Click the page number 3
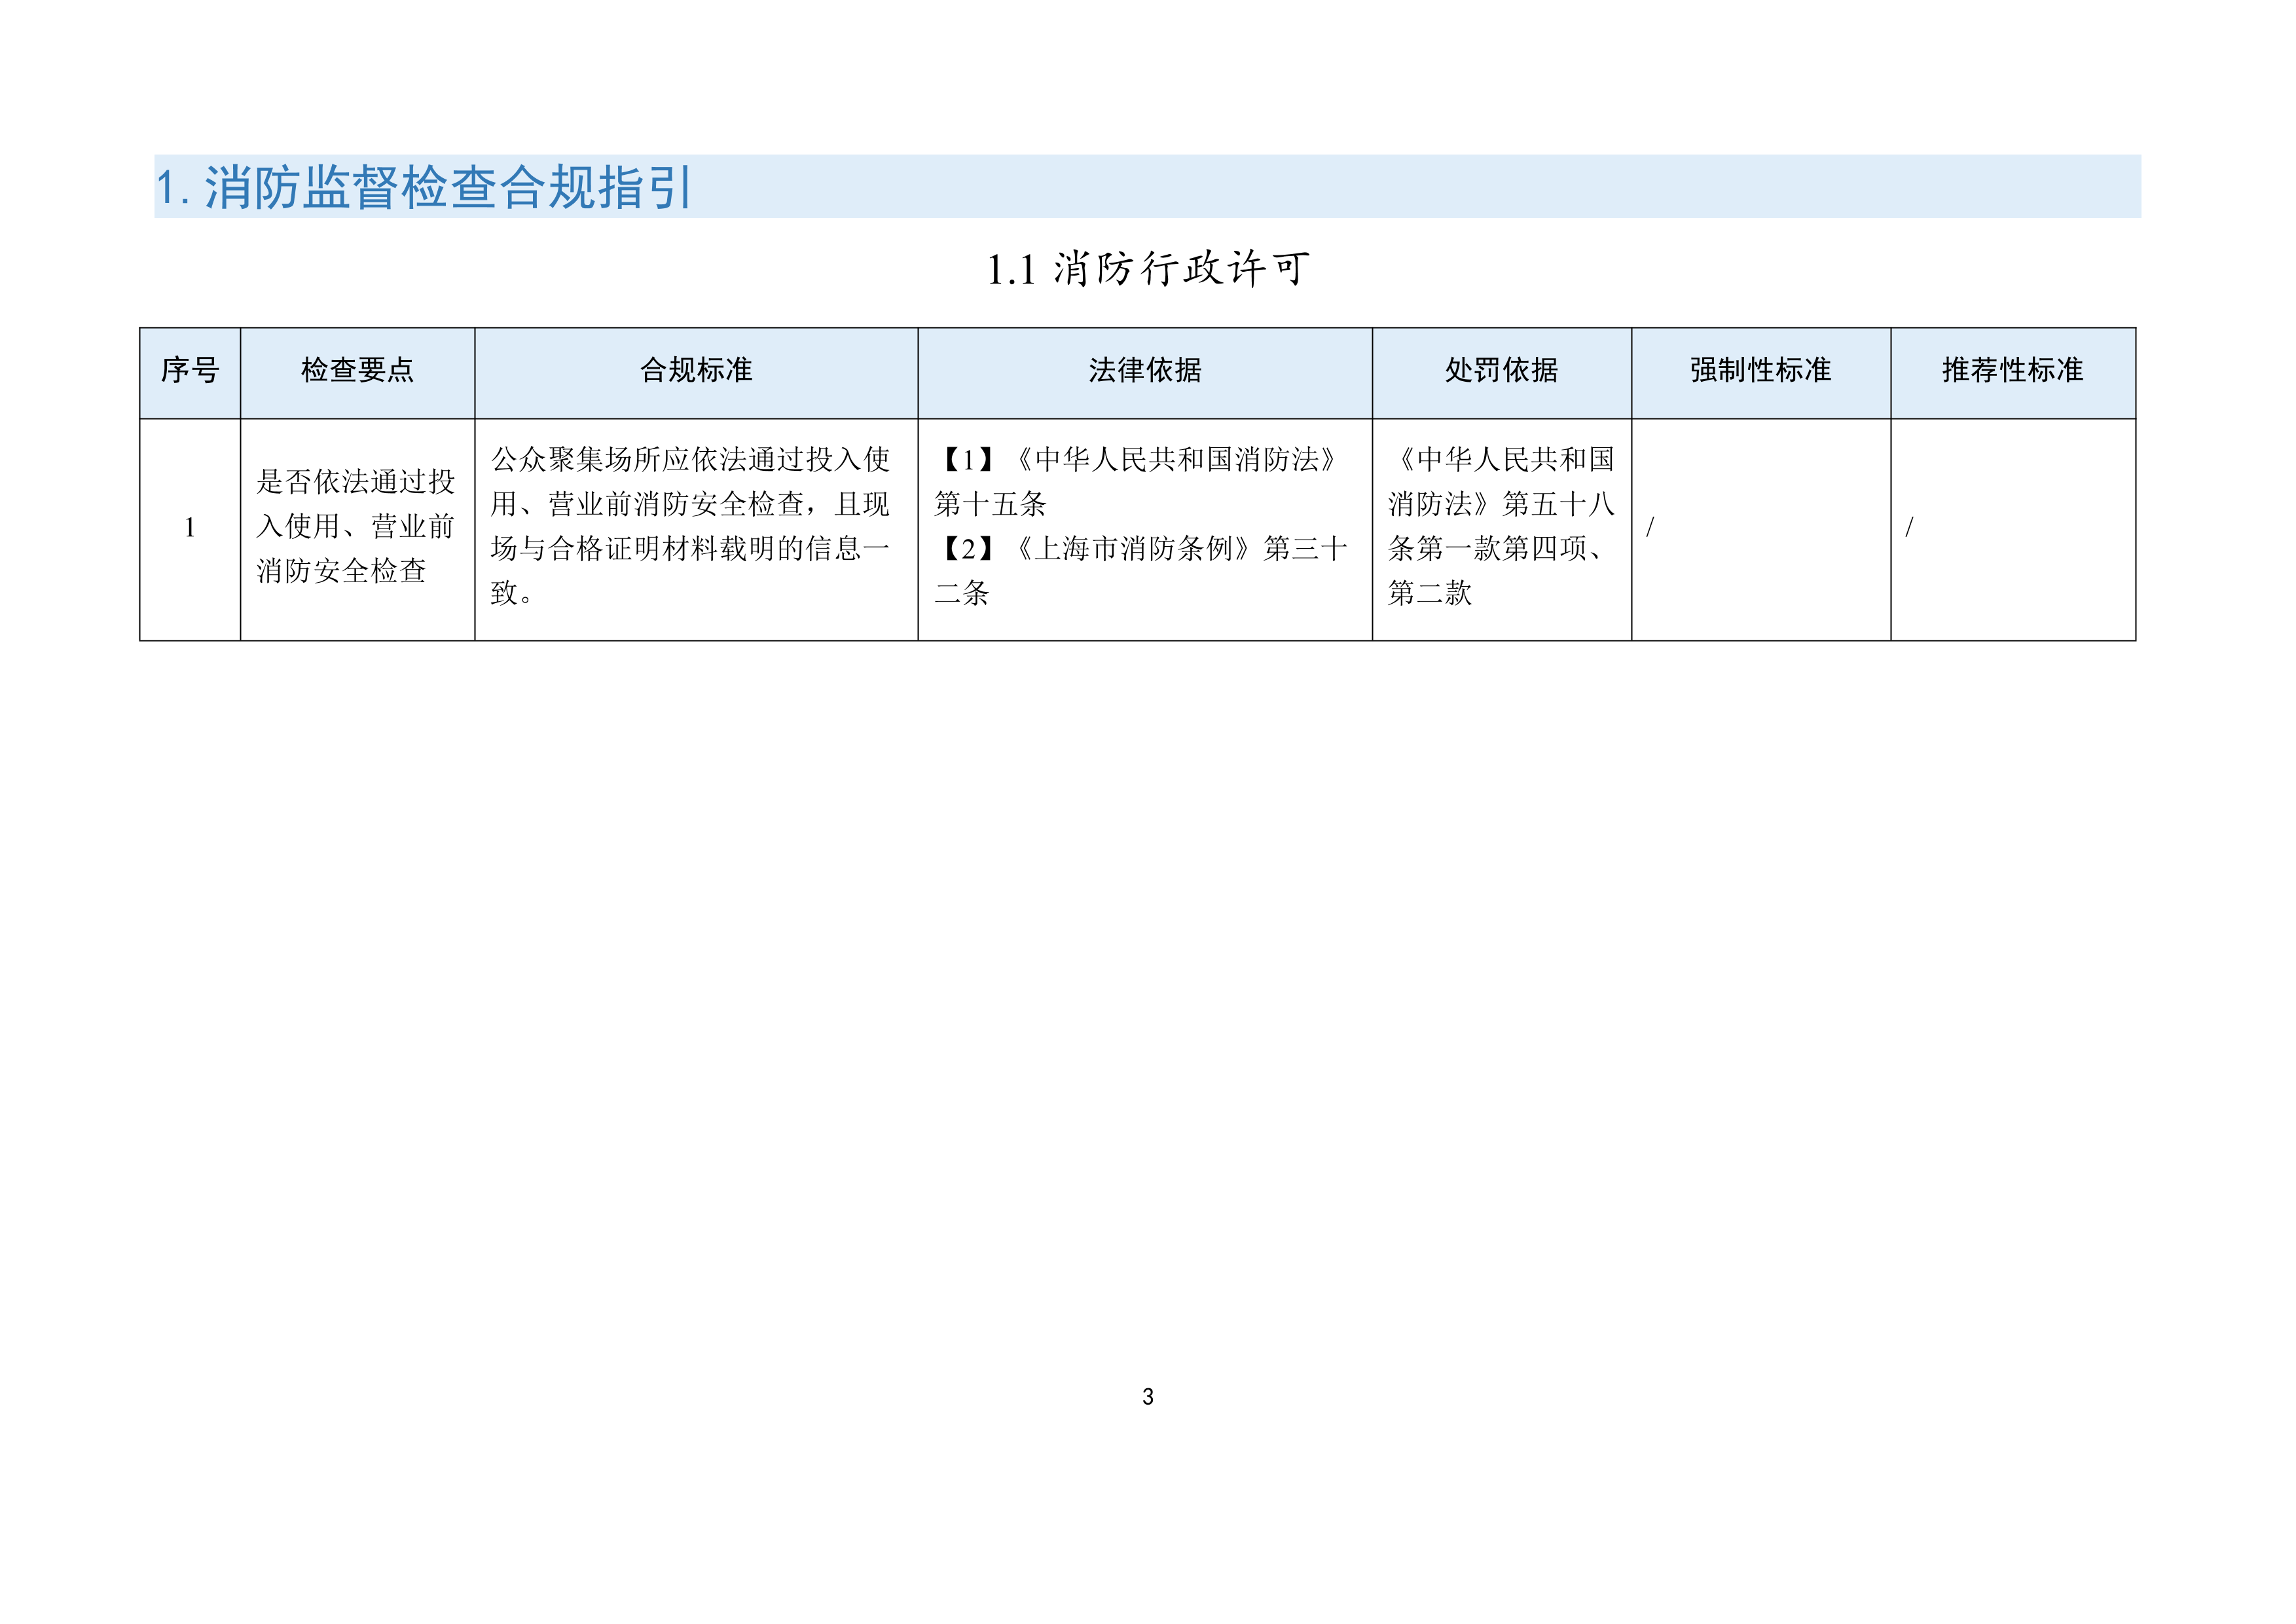This screenshot has height=1624, width=2296. coord(1147,1397)
